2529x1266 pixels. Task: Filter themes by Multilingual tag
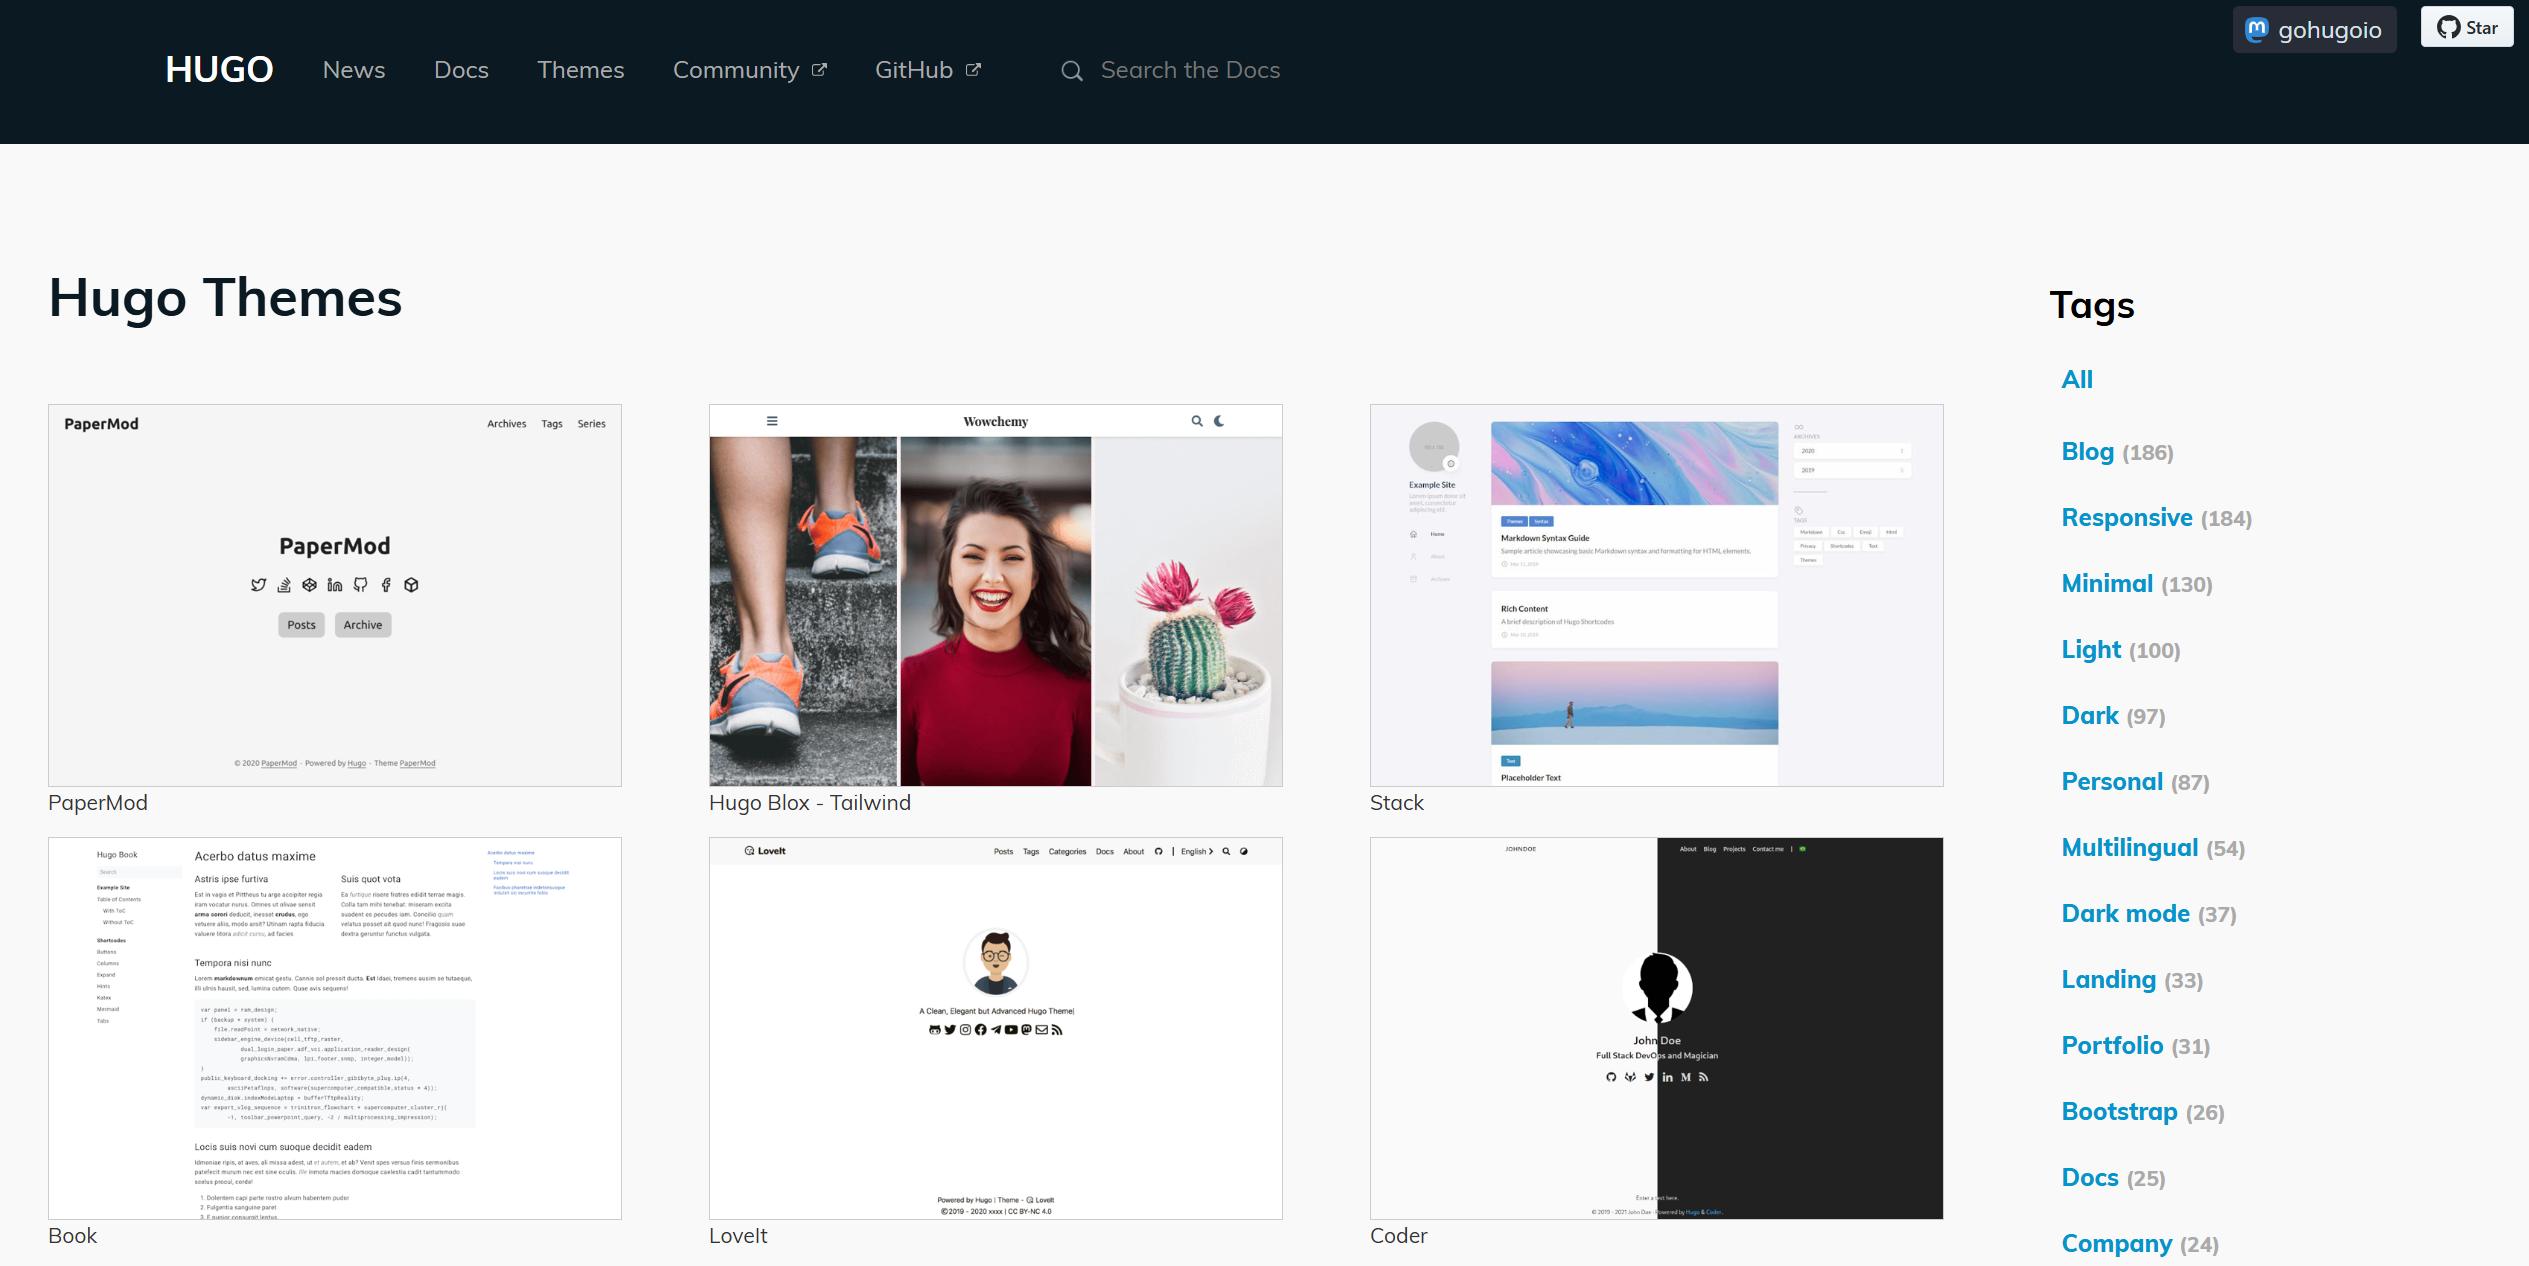tap(2153, 848)
